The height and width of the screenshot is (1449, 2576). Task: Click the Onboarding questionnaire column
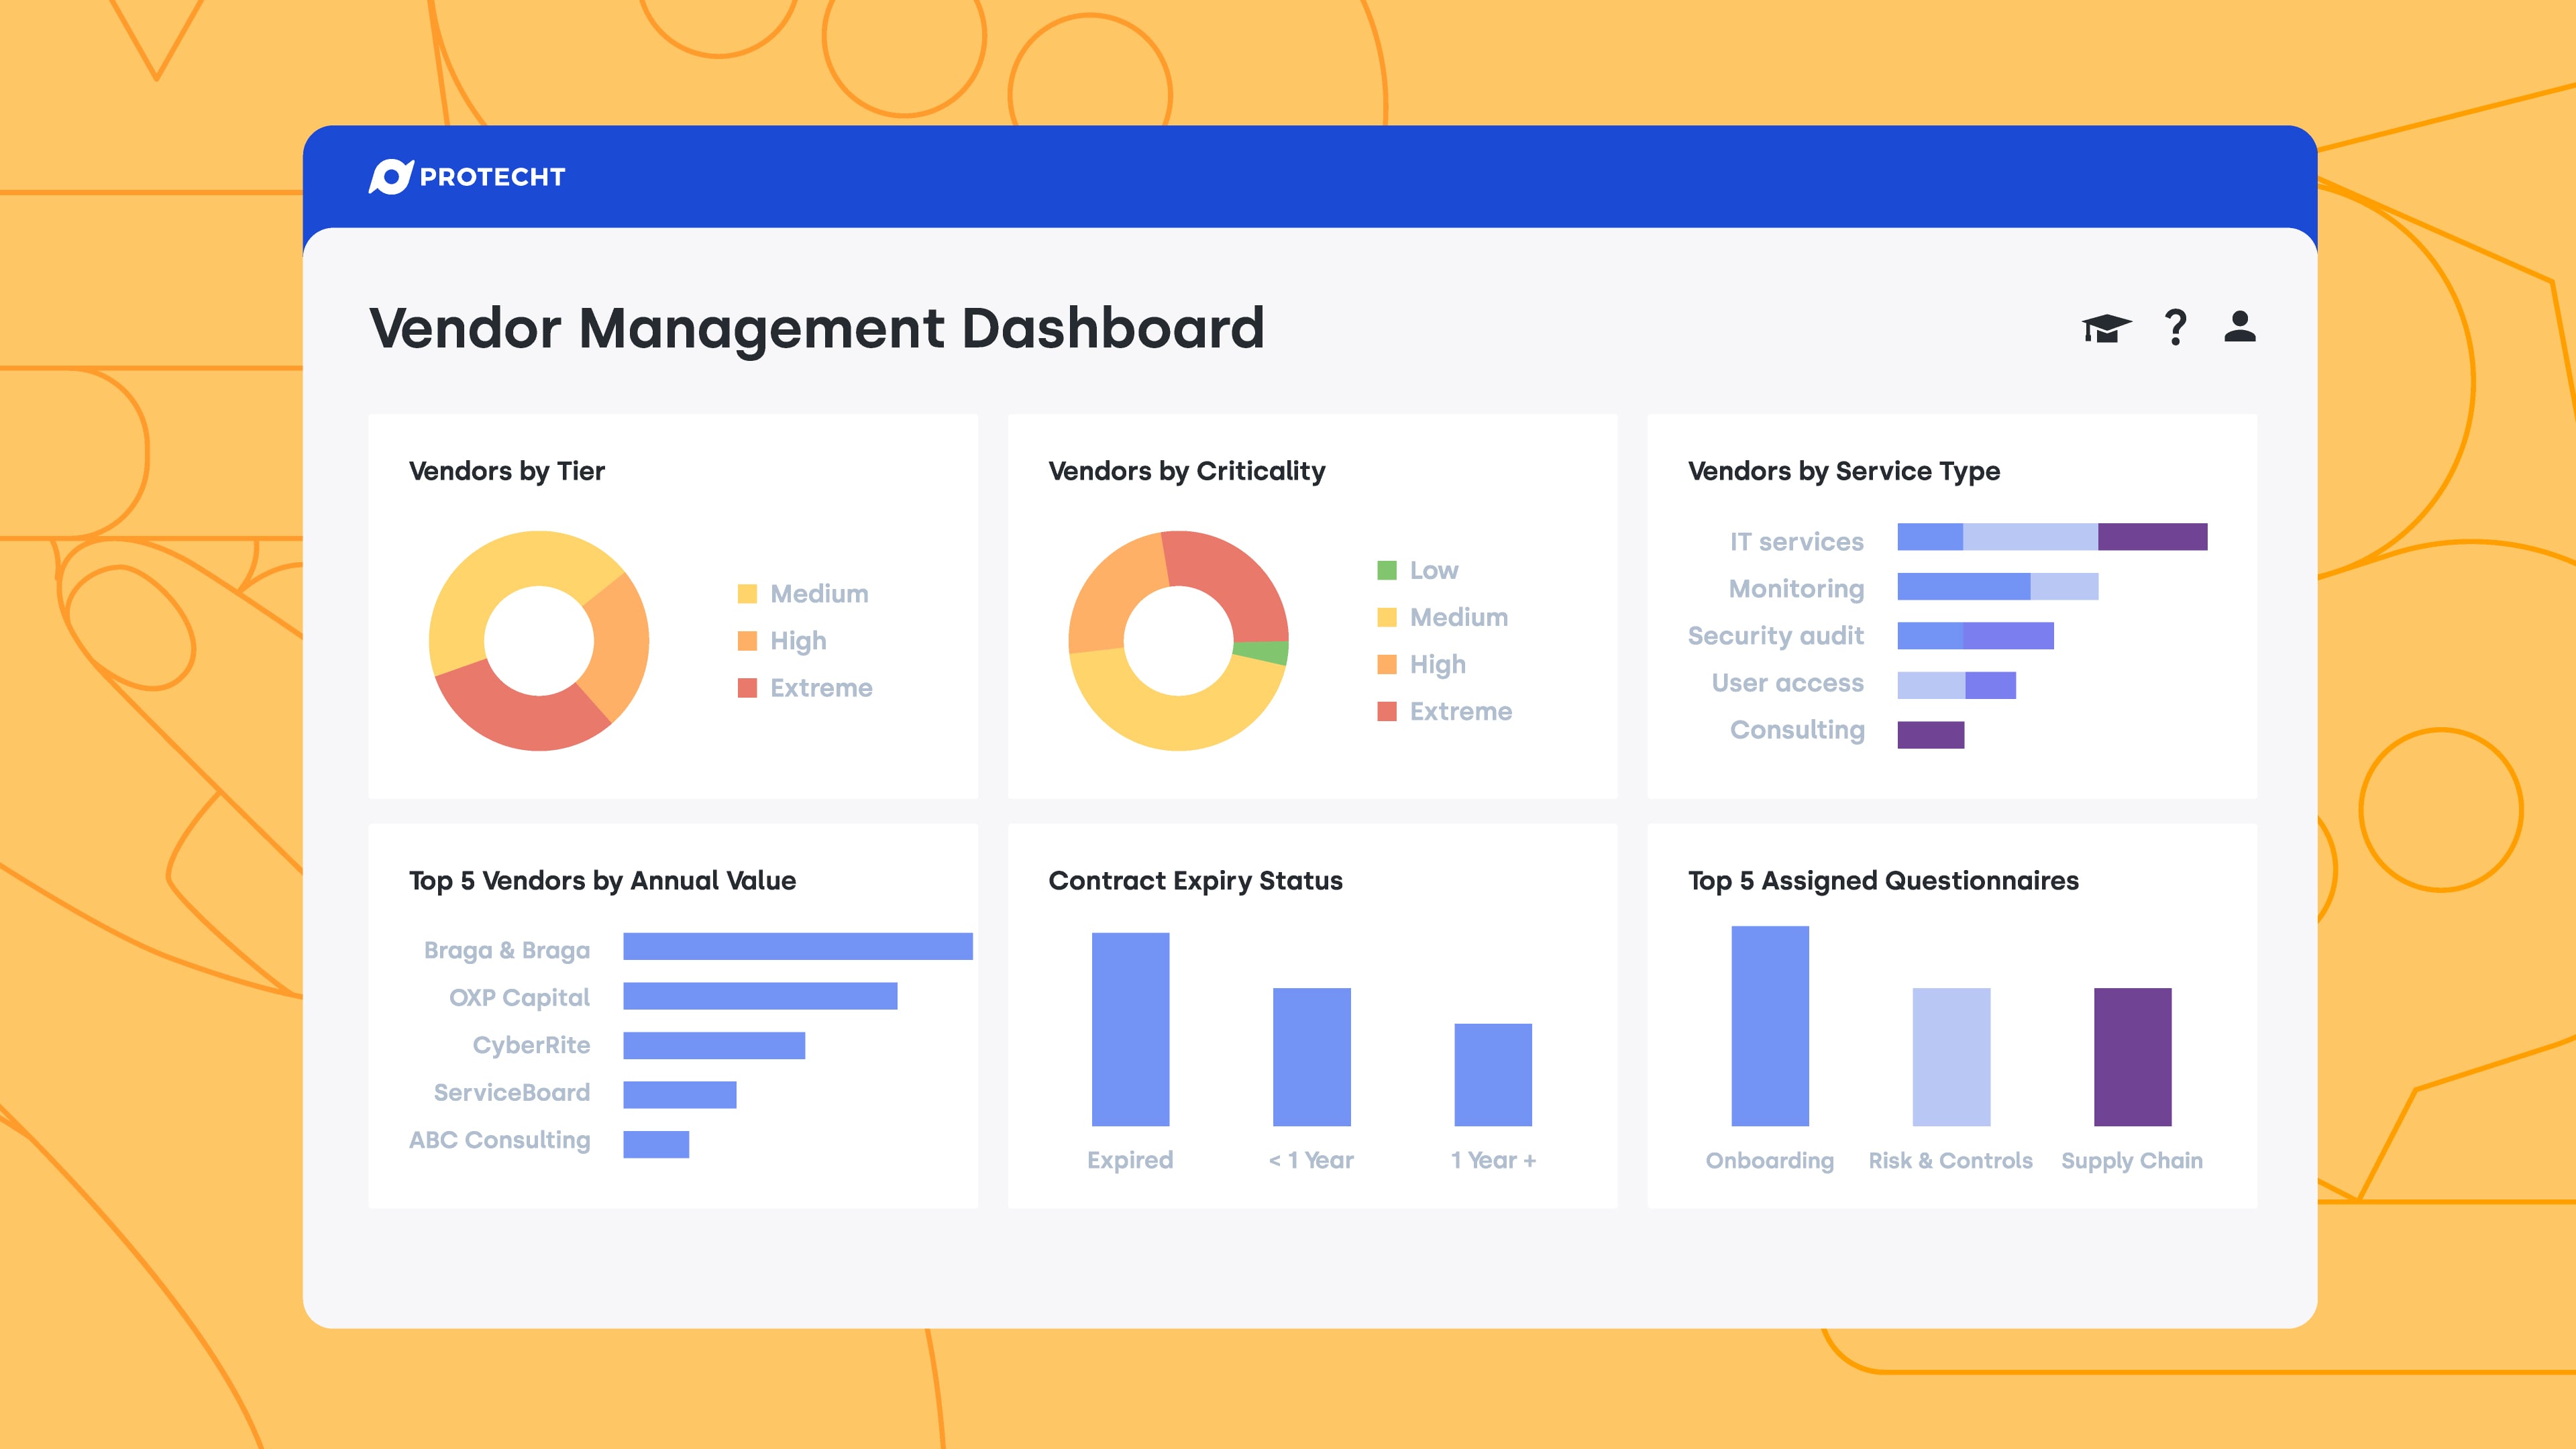1770,1026
